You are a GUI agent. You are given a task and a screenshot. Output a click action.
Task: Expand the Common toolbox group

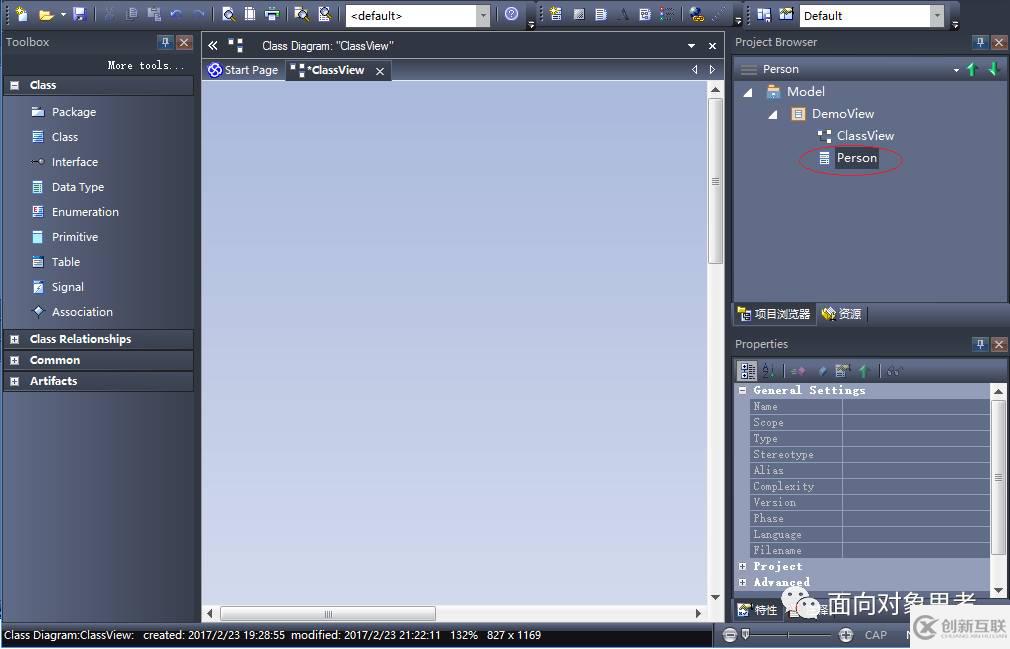(x=15, y=361)
